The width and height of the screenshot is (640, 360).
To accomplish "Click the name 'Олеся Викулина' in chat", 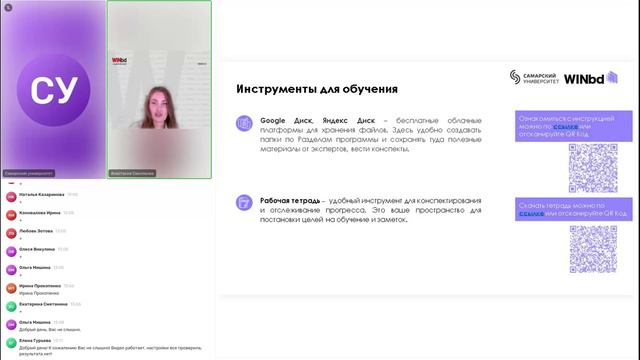I will tap(37, 249).
